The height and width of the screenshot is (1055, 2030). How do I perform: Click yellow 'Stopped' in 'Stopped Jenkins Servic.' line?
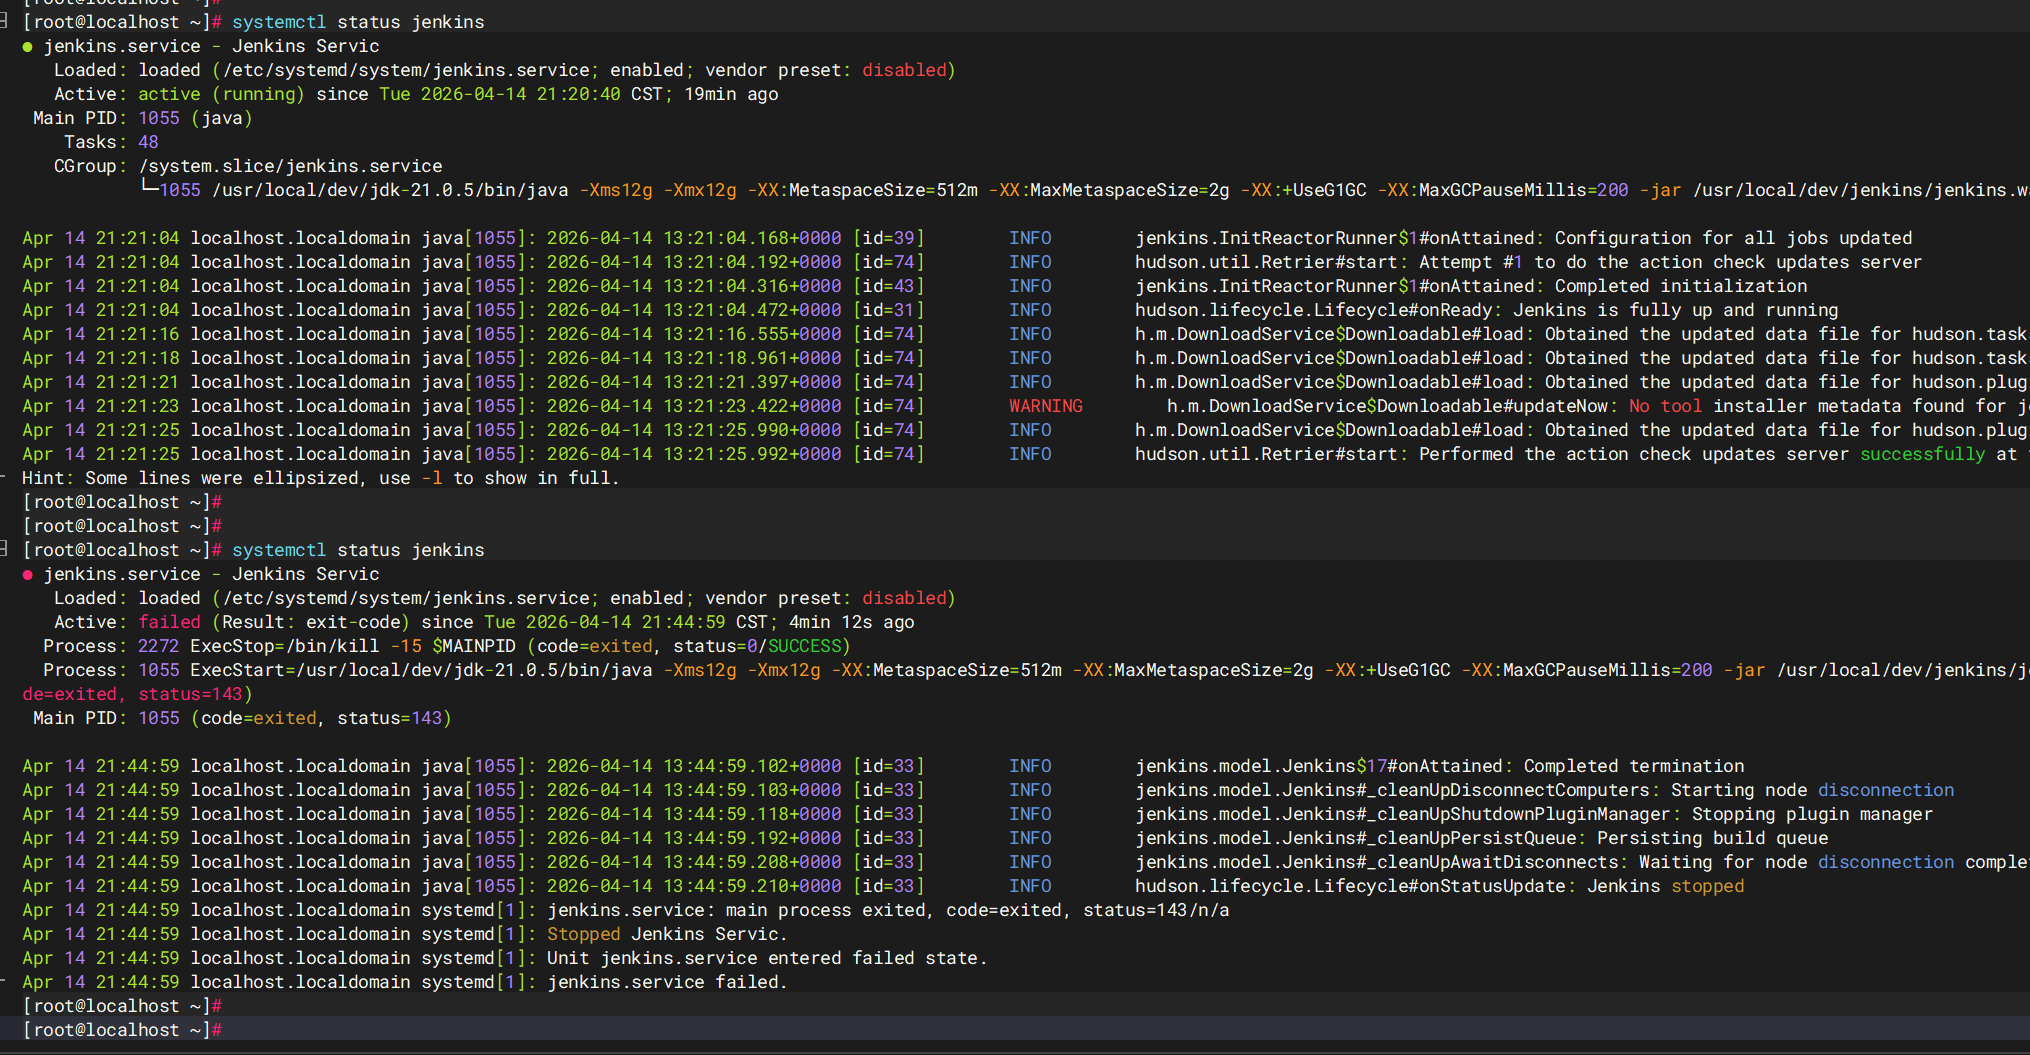click(x=584, y=934)
